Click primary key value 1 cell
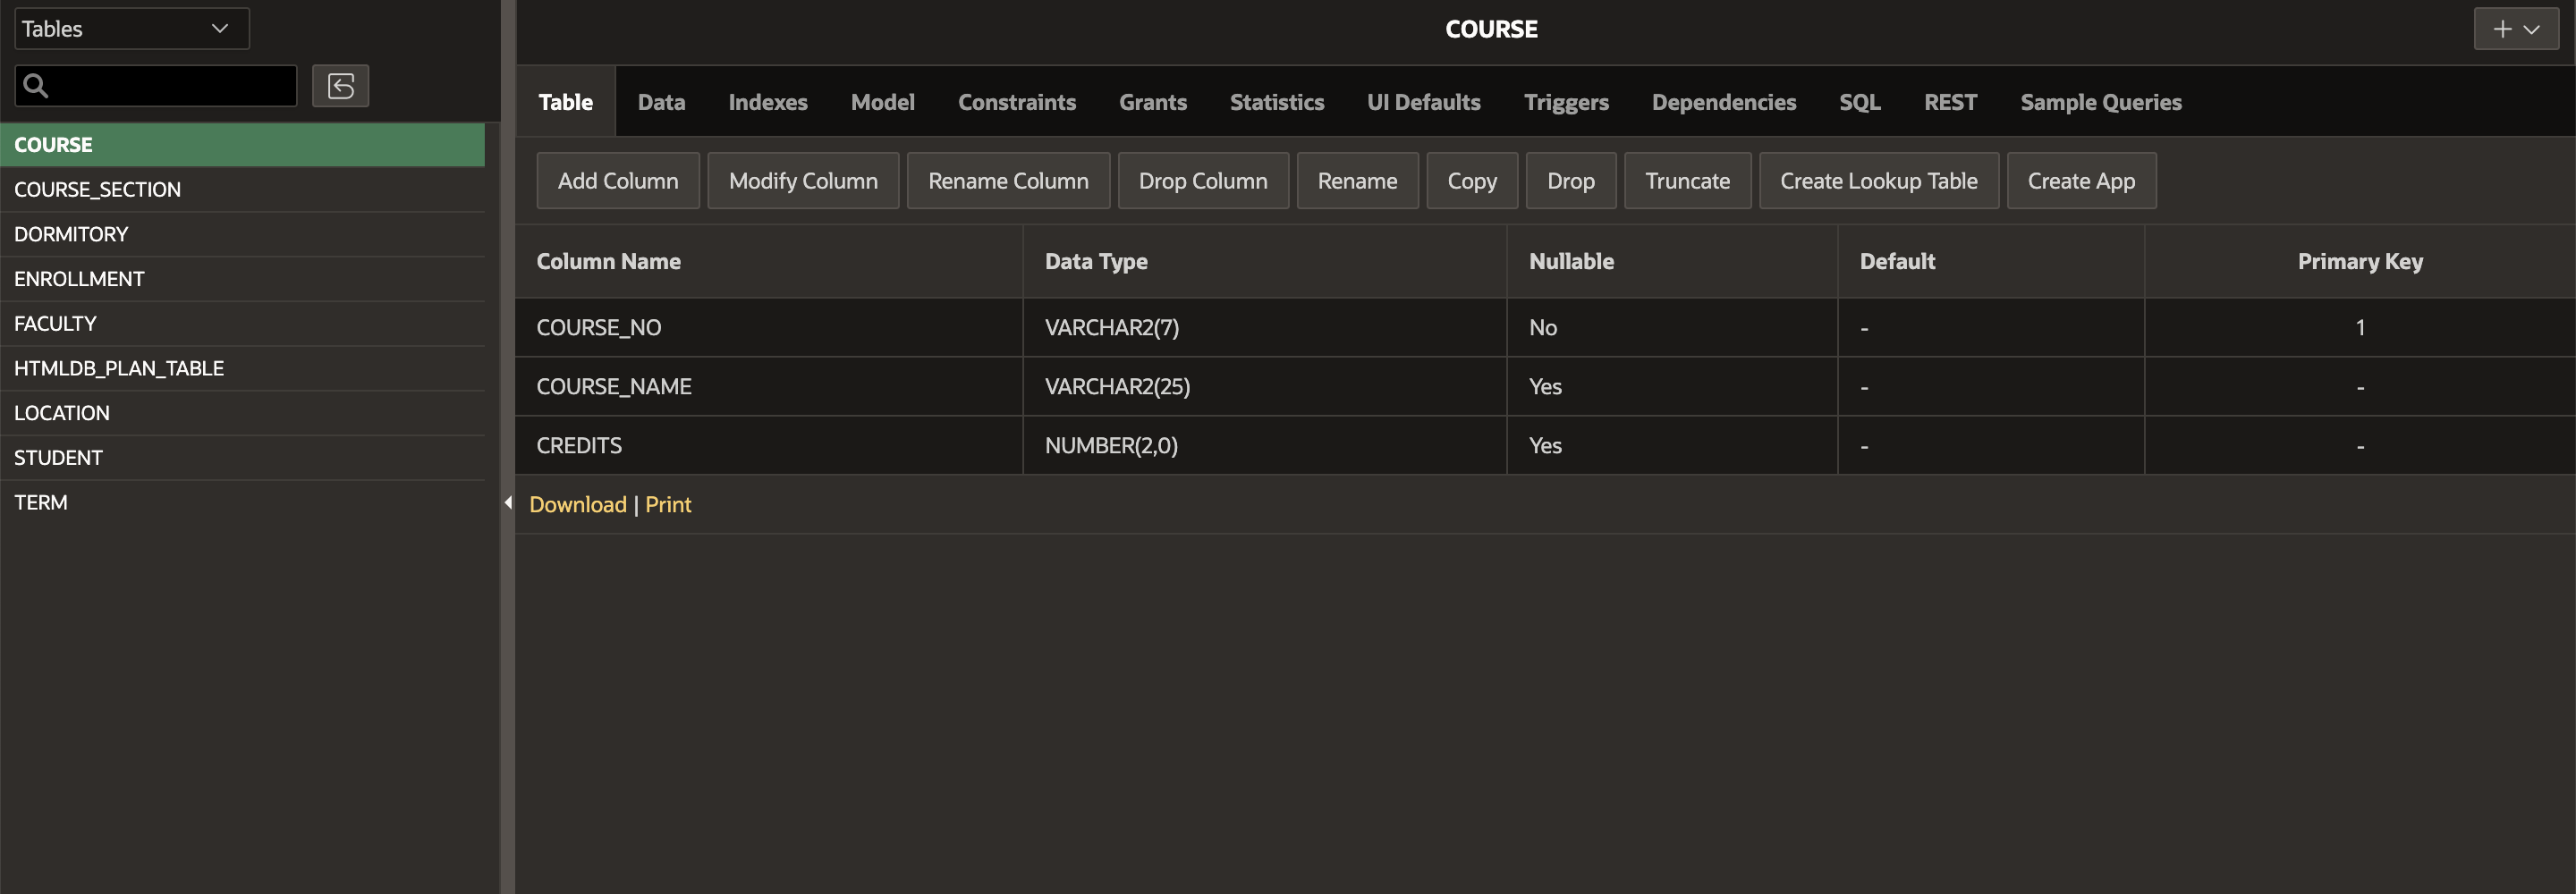 (x=2360, y=328)
